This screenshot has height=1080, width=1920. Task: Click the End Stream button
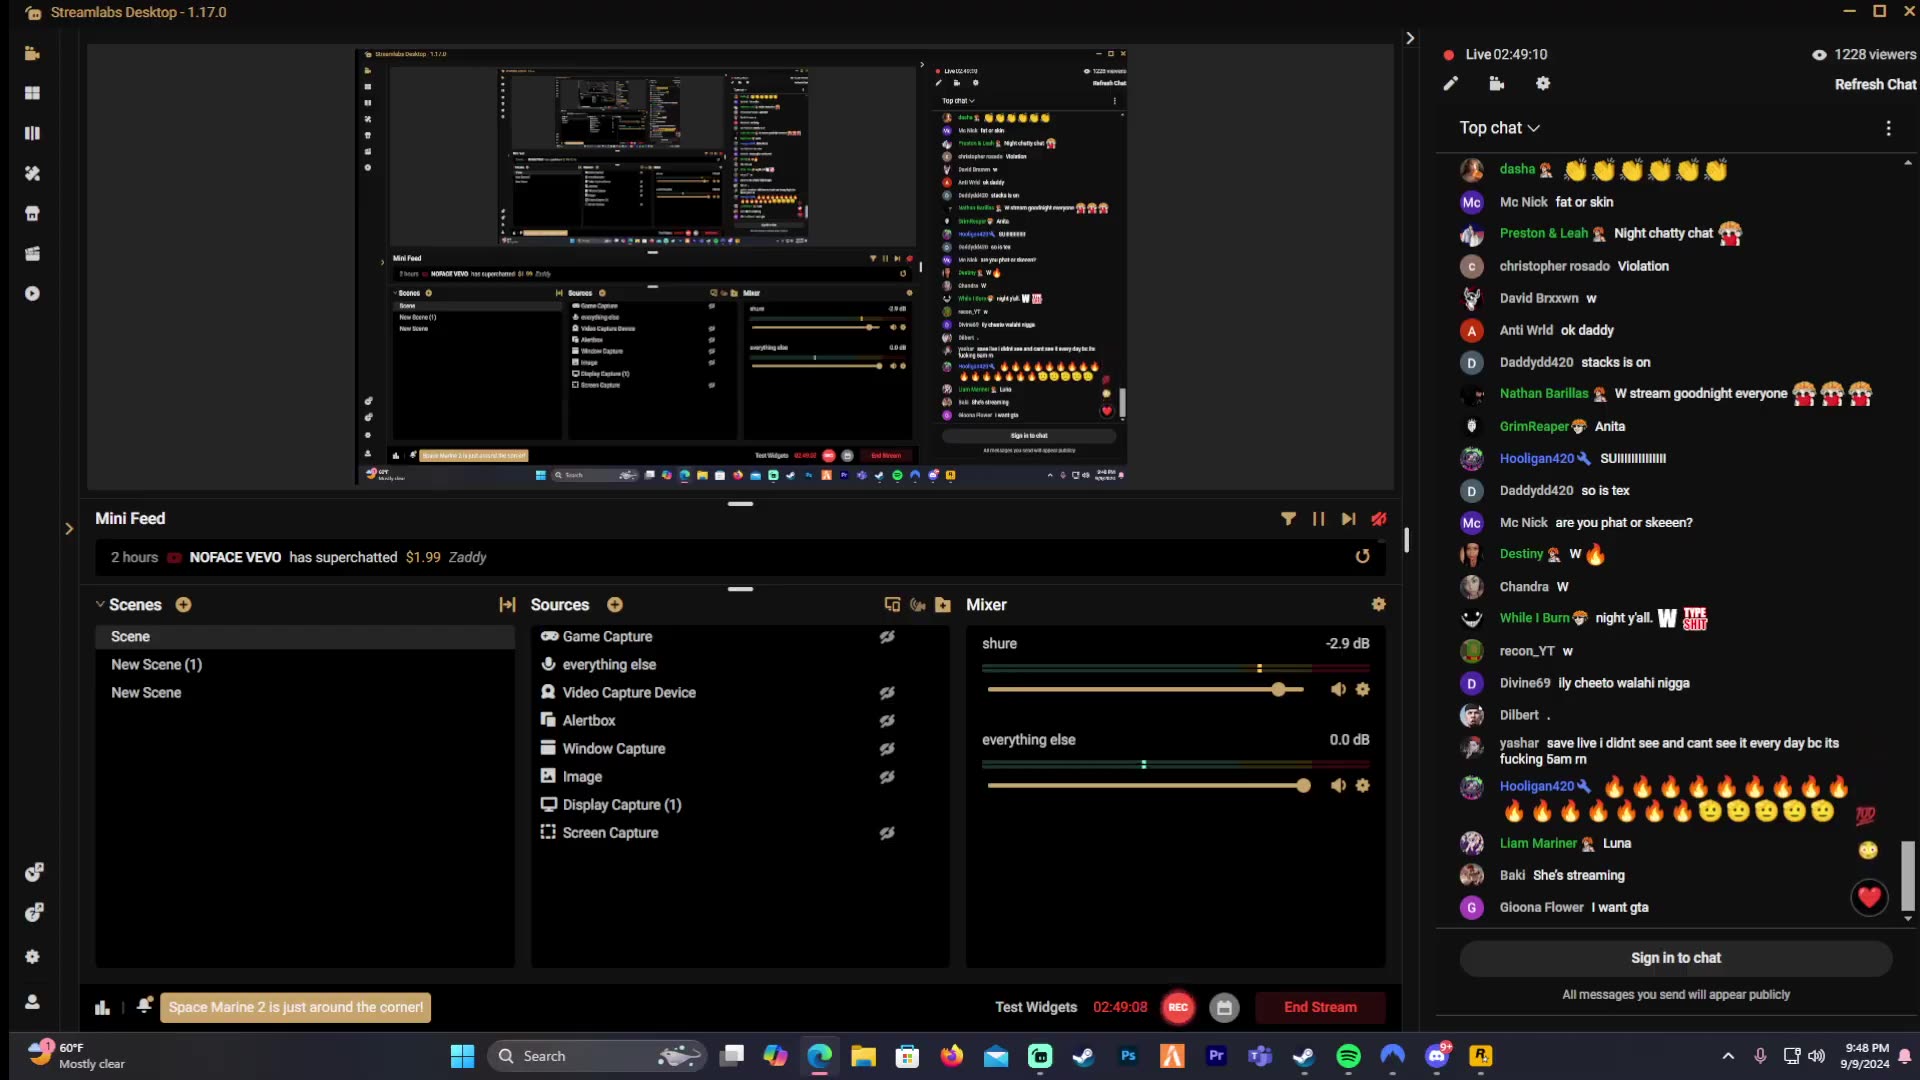click(x=1320, y=1007)
